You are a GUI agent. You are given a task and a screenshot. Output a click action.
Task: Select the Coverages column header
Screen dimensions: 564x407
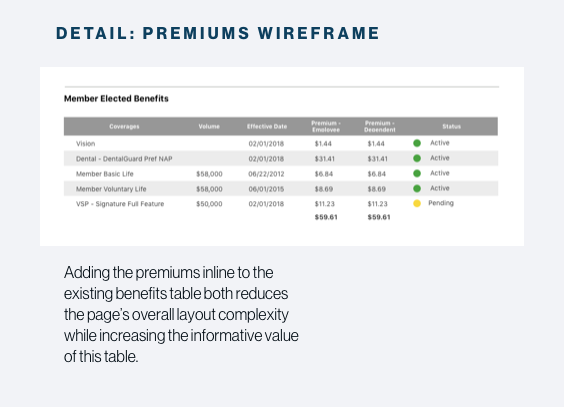[x=124, y=126]
